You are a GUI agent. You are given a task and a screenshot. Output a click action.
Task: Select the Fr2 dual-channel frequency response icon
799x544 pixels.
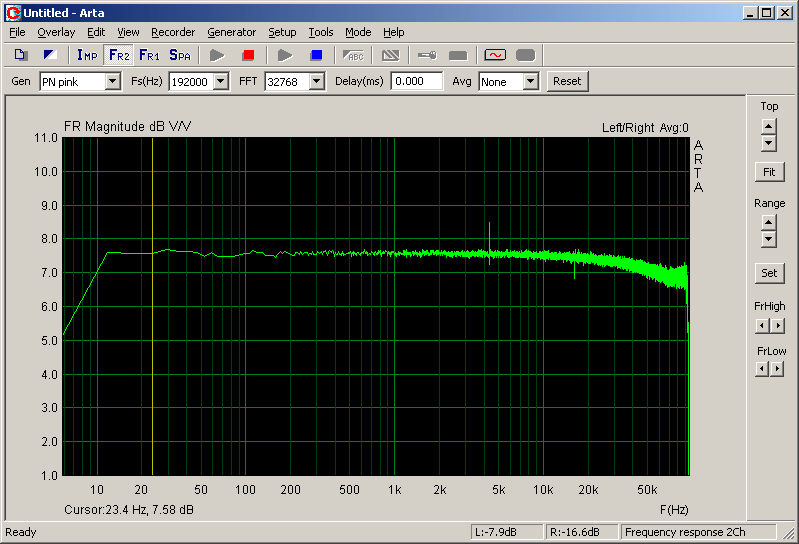119,55
